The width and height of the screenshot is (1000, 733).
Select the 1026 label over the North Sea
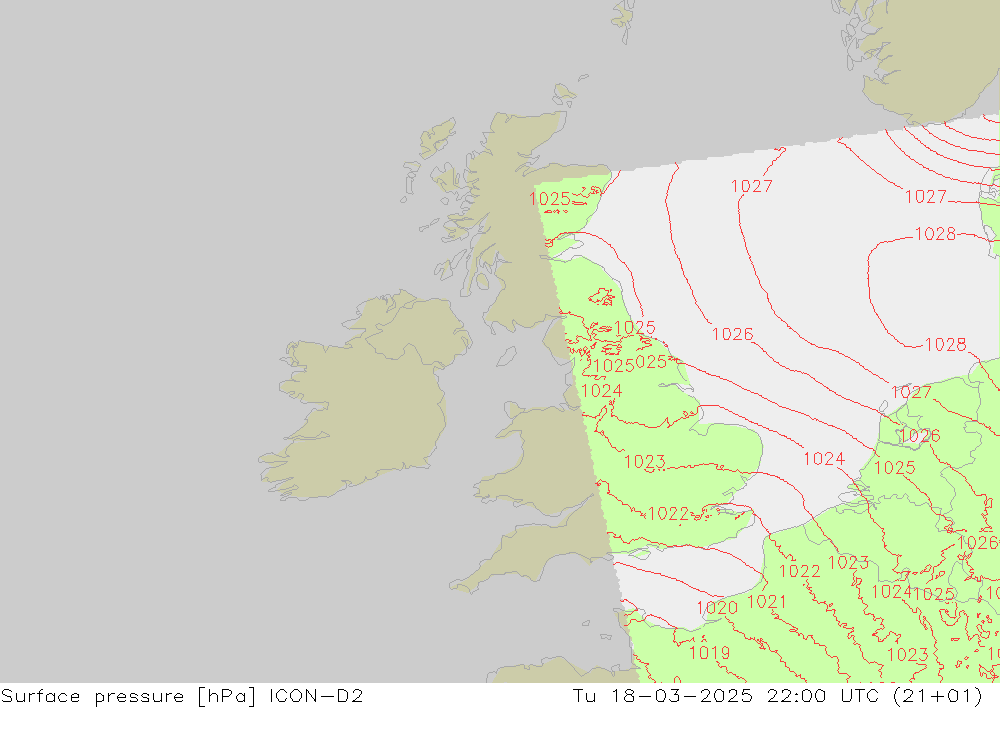[732, 334]
